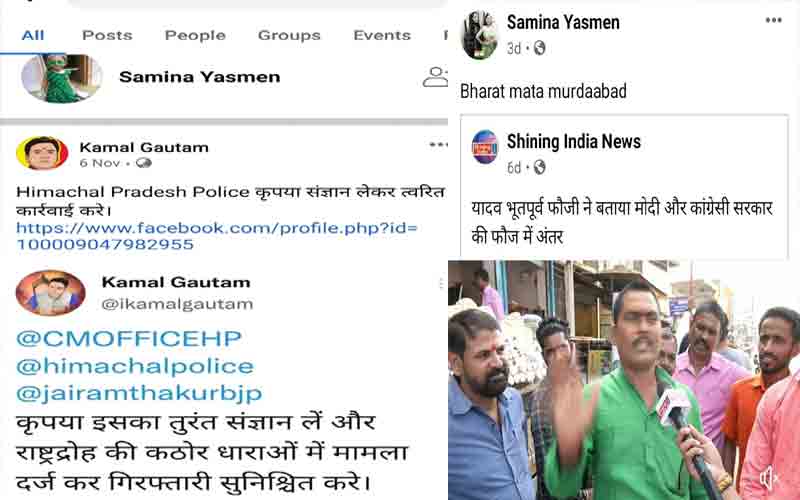This screenshot has width=800, height=500.
Task: Click the Shining India News page name
Action: tap(573, 141)
